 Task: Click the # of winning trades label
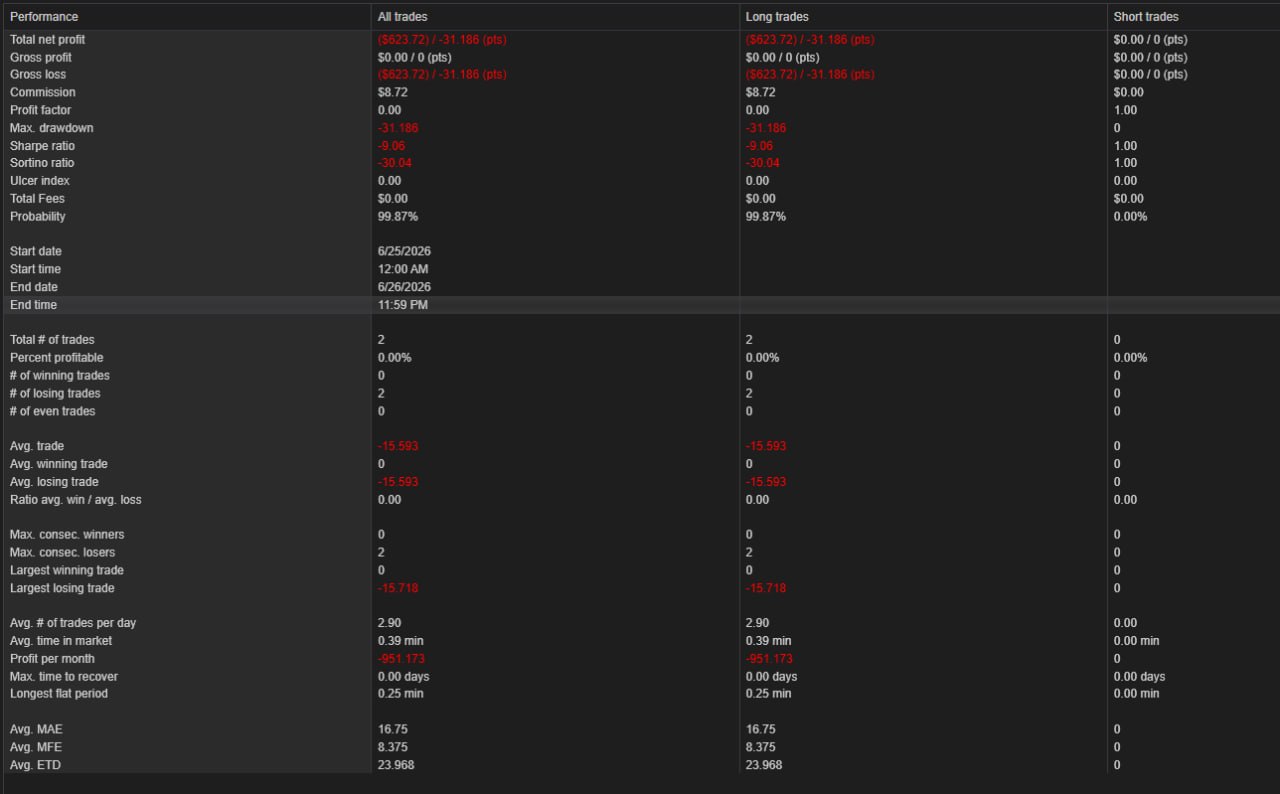[60, 376]
